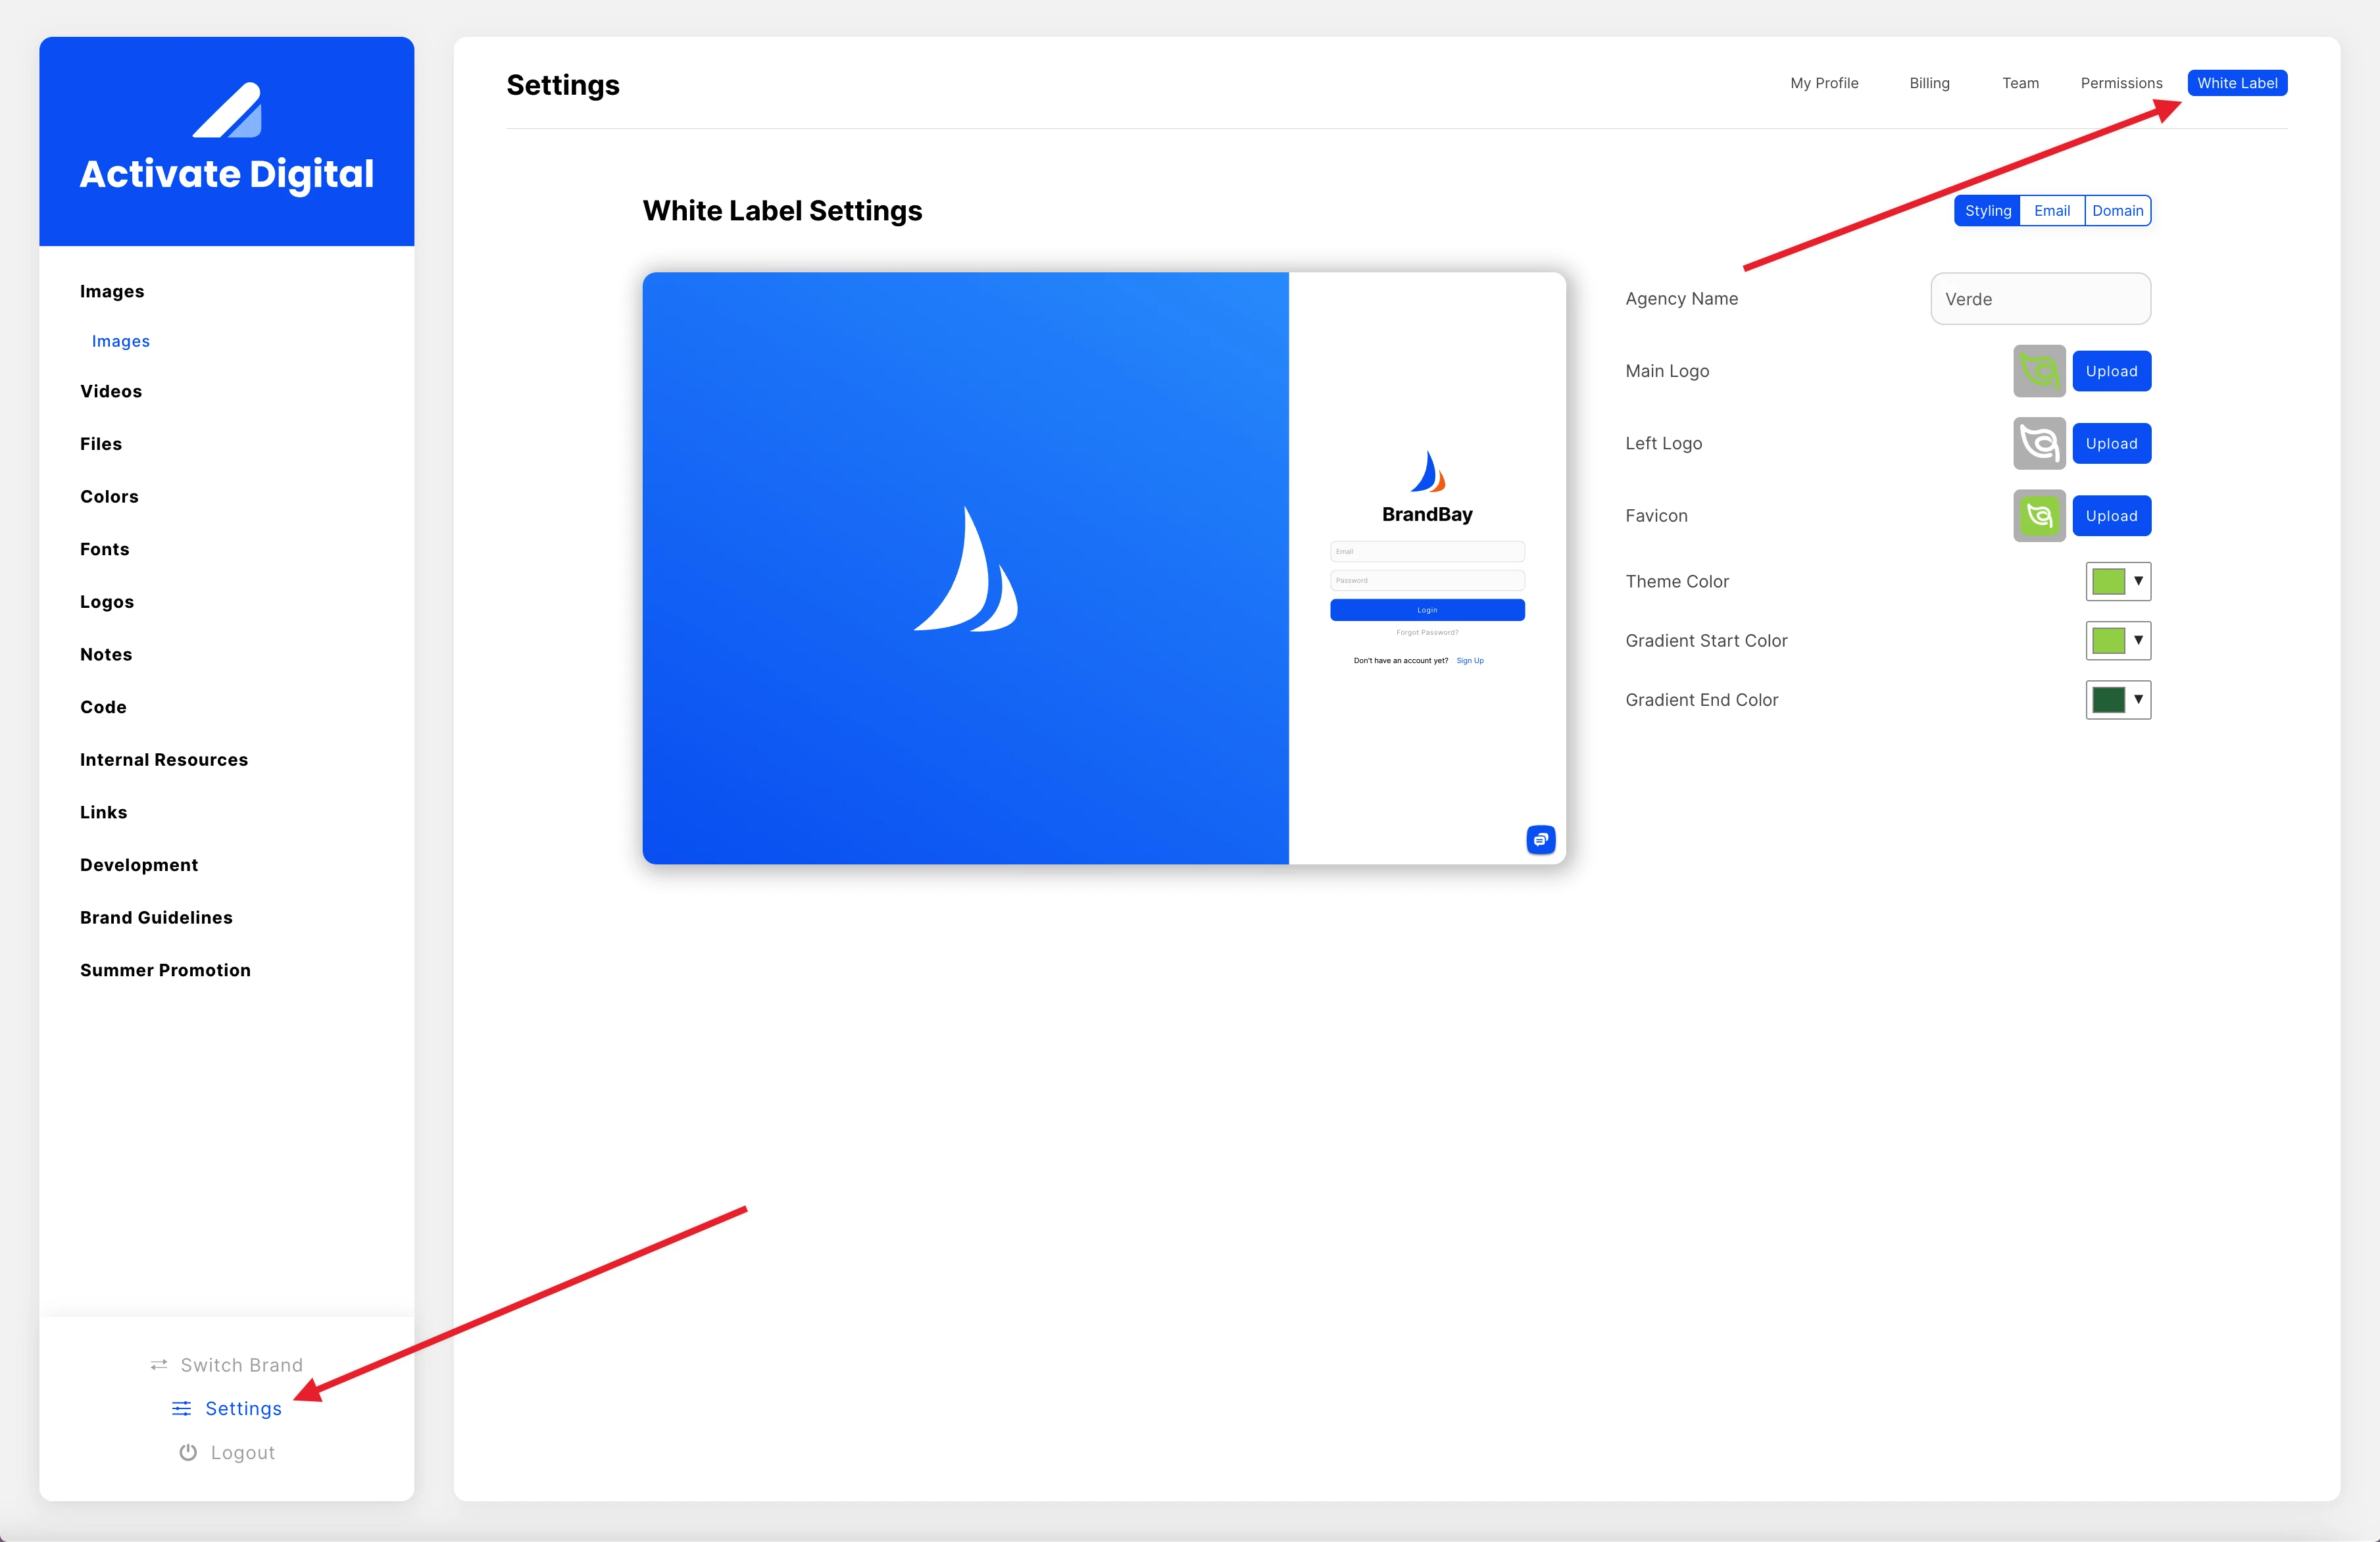This screenshot has width=2380, height=1542.
Task: Click the Logout power icon
Action: point(188,1452)
